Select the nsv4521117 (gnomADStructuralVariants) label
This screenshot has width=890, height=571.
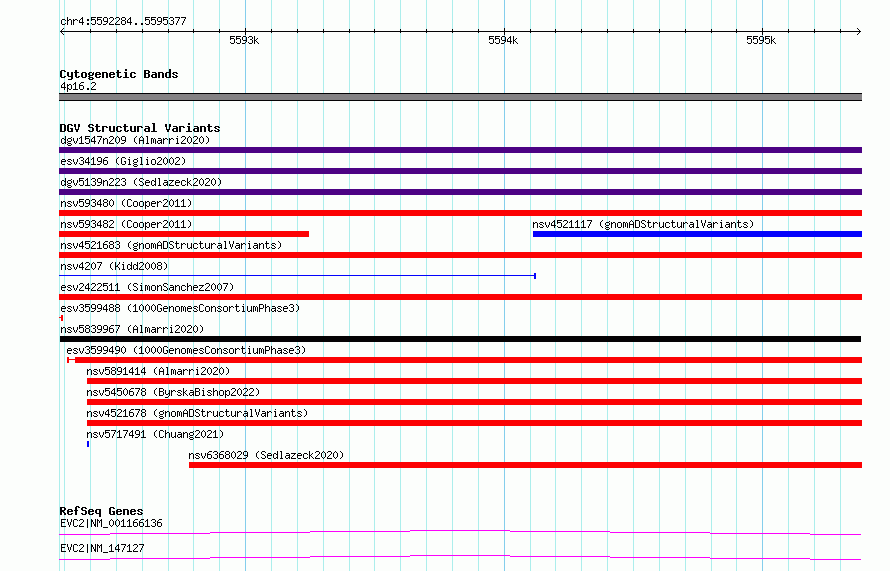pyautogui.click(x=643, y=224)
